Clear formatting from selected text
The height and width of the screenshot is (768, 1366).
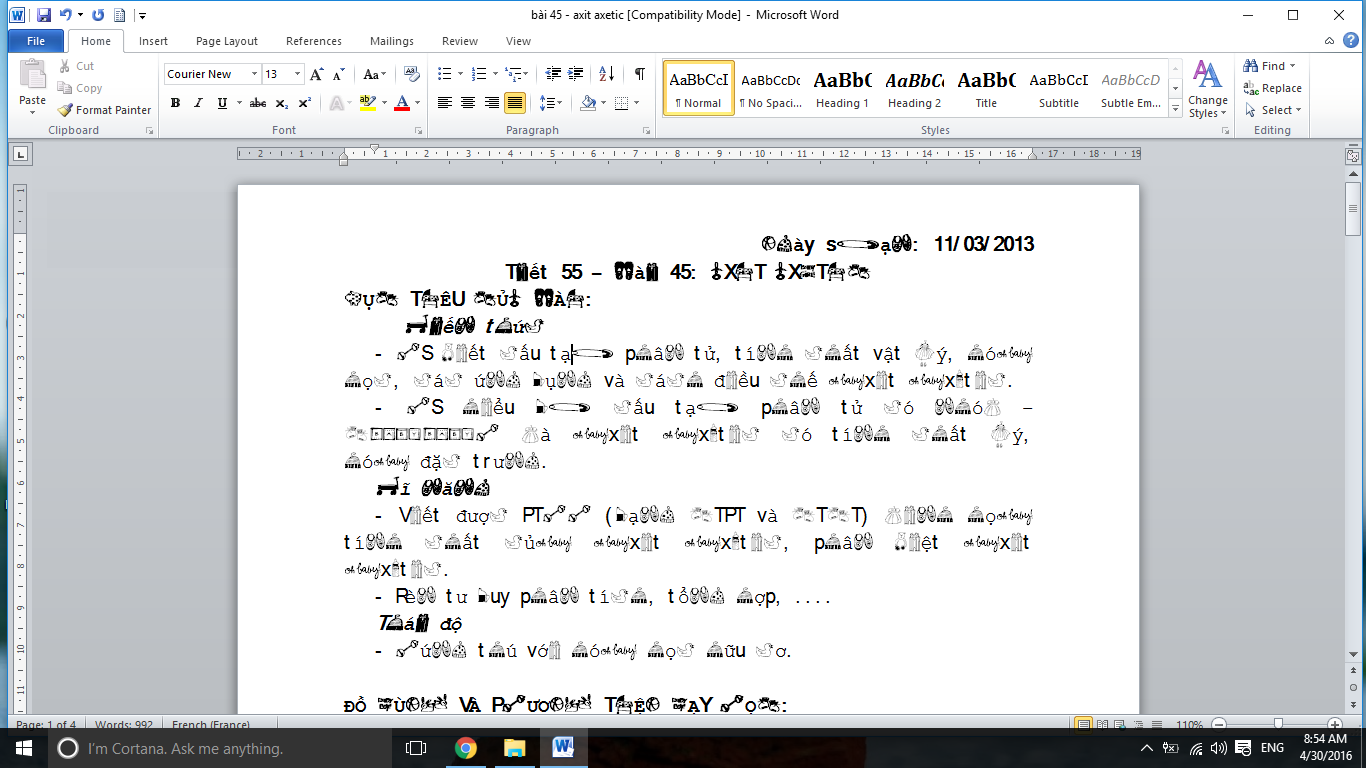point(411,74)
